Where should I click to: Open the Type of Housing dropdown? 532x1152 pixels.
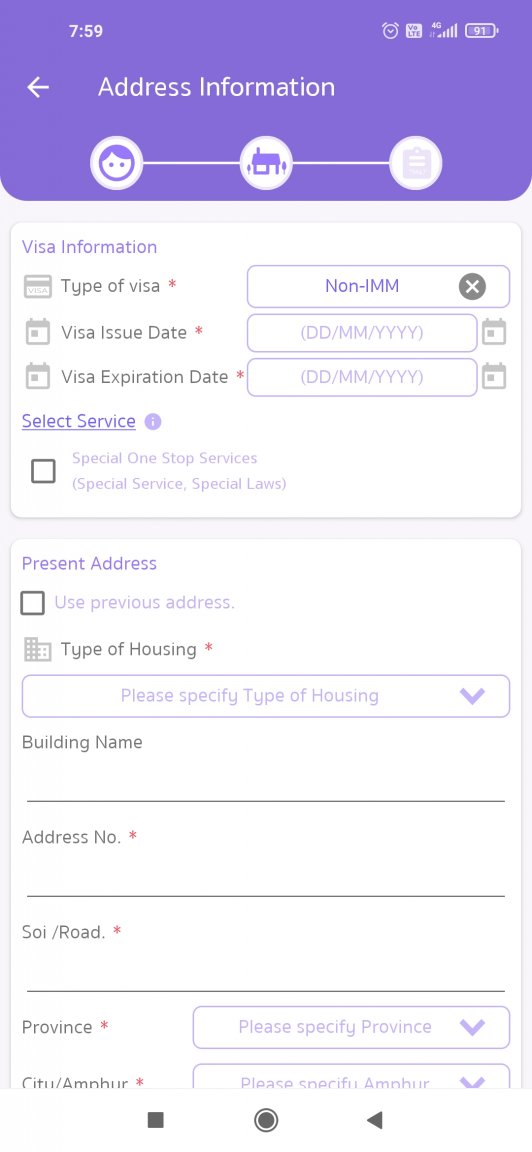266,696
